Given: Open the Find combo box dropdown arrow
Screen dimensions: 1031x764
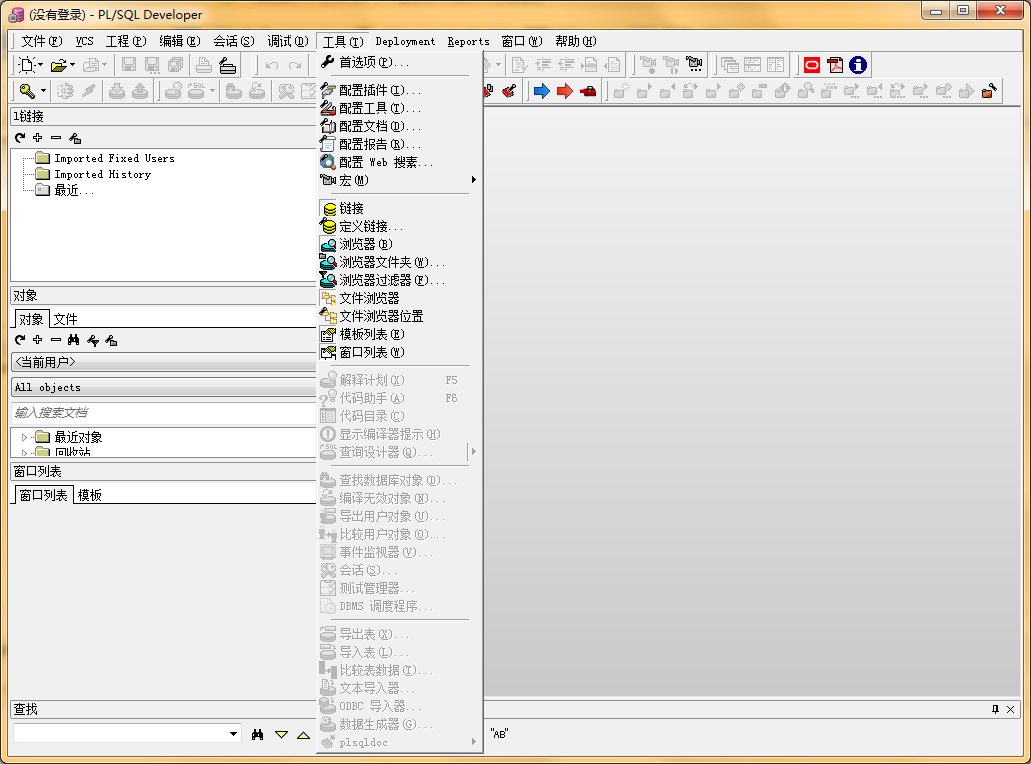Looking at the screenshot, I should tap(233, 734).
